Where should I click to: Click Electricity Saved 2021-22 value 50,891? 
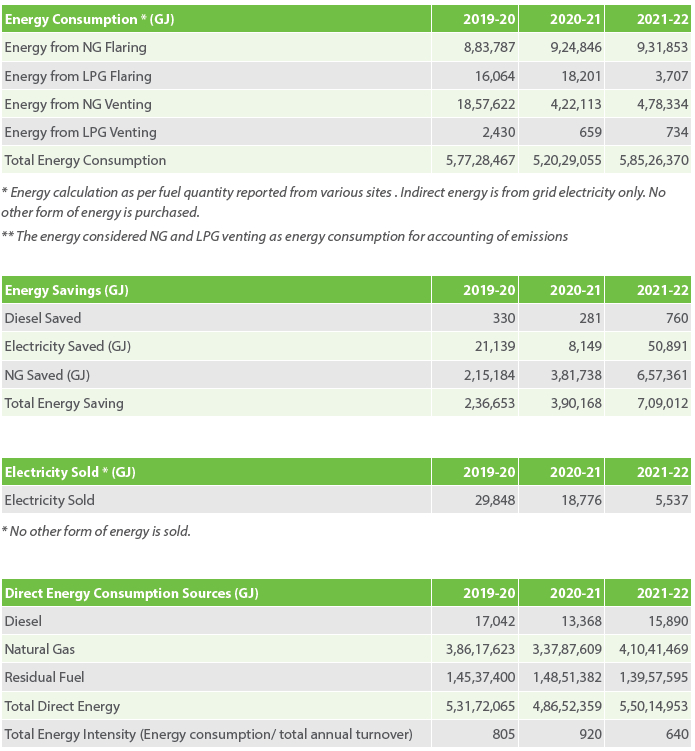point(668,346)
